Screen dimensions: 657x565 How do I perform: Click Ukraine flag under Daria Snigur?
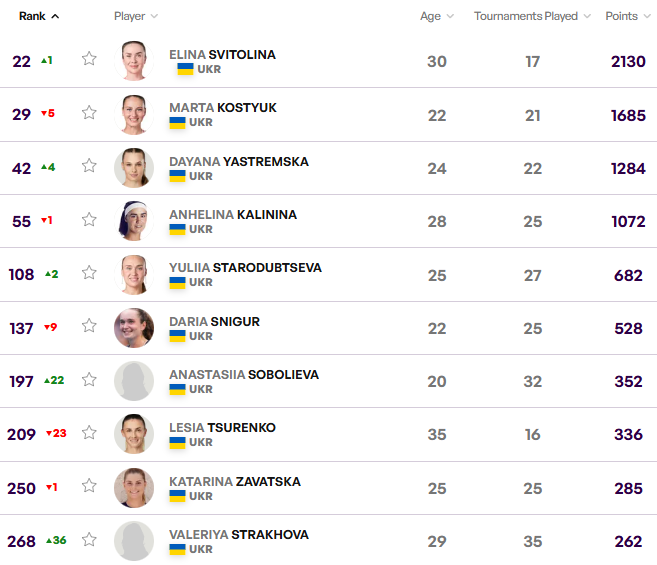[177, 336]
